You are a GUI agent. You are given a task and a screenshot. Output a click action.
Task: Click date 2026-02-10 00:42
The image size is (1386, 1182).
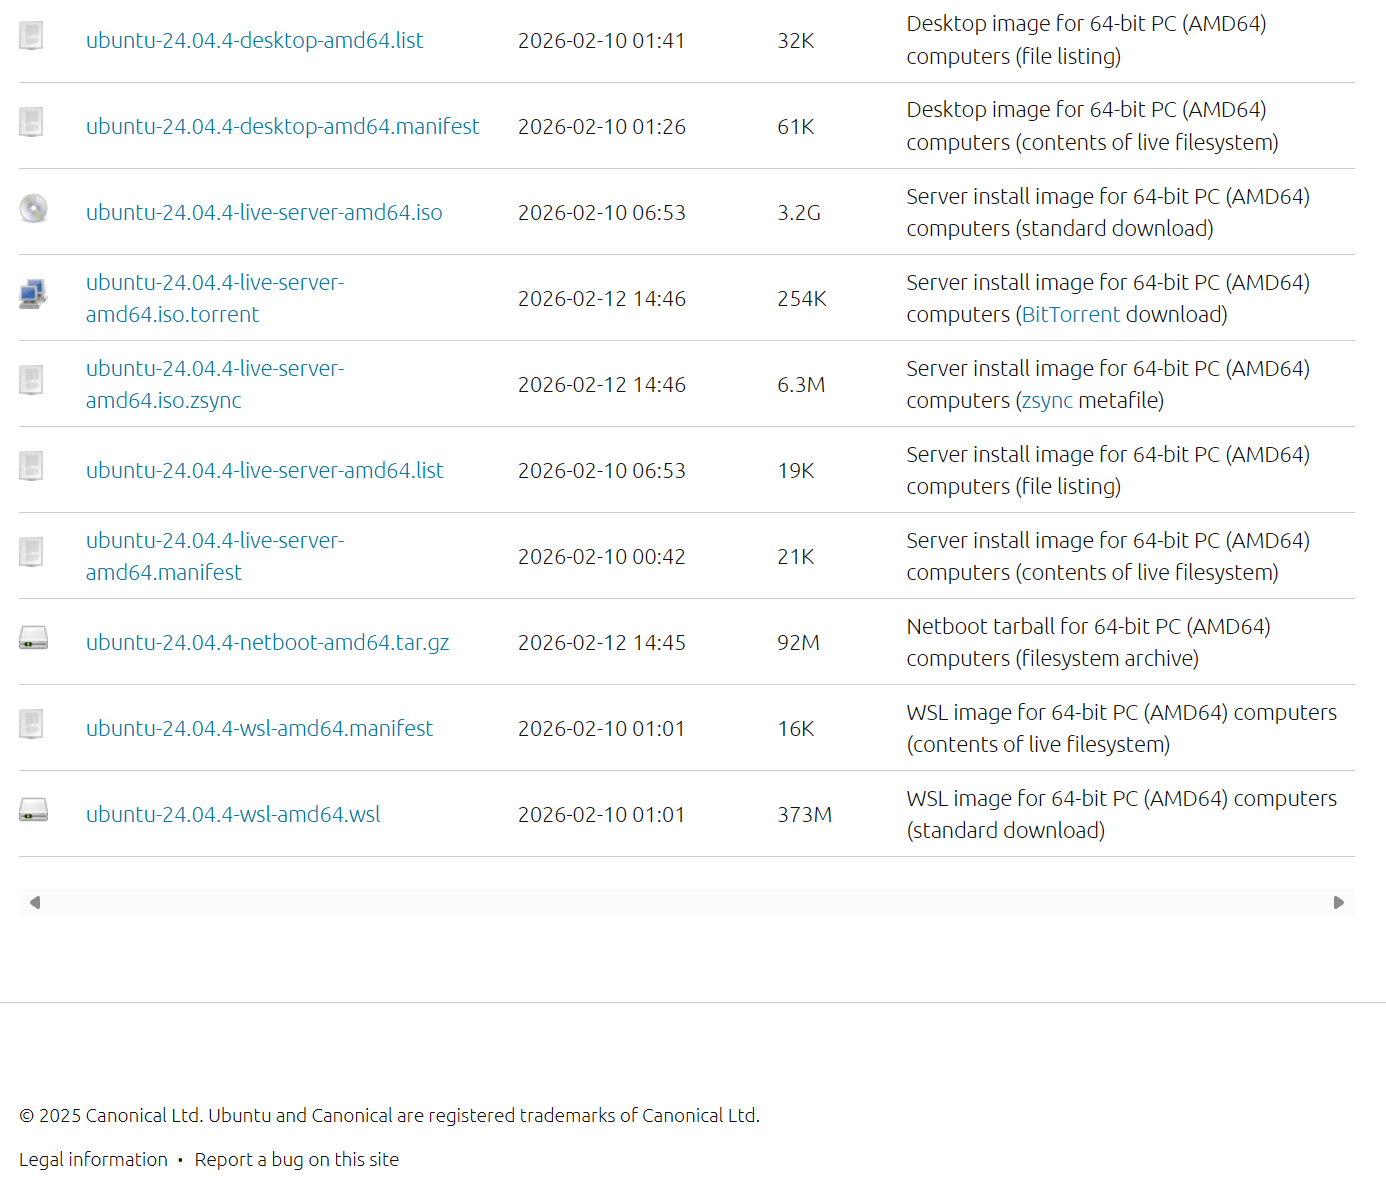pyautogui.click(x=602, y=556)
